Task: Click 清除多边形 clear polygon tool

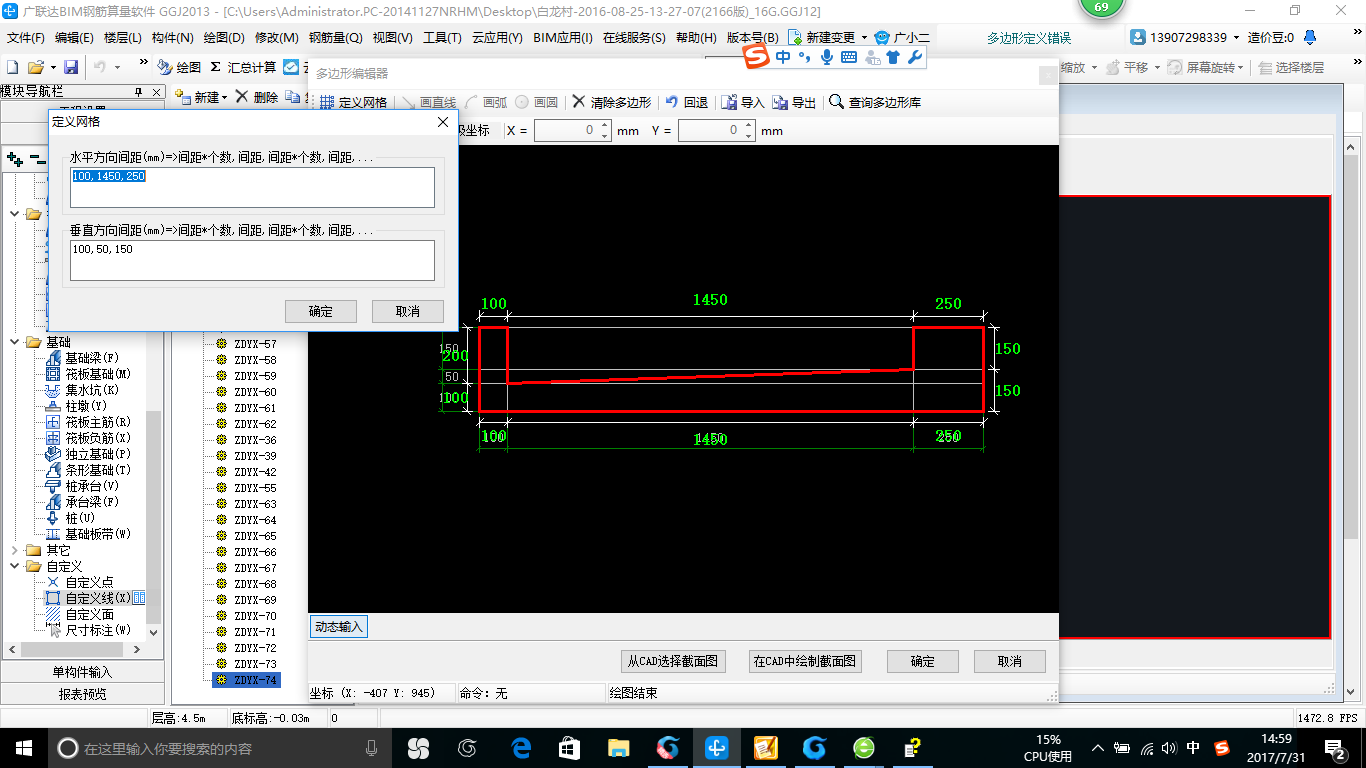Action: tap(612, 102)
